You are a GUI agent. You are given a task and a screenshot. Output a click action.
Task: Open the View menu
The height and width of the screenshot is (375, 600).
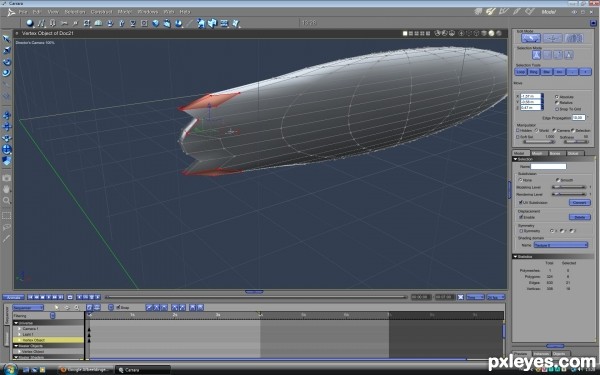coord(53,12)
